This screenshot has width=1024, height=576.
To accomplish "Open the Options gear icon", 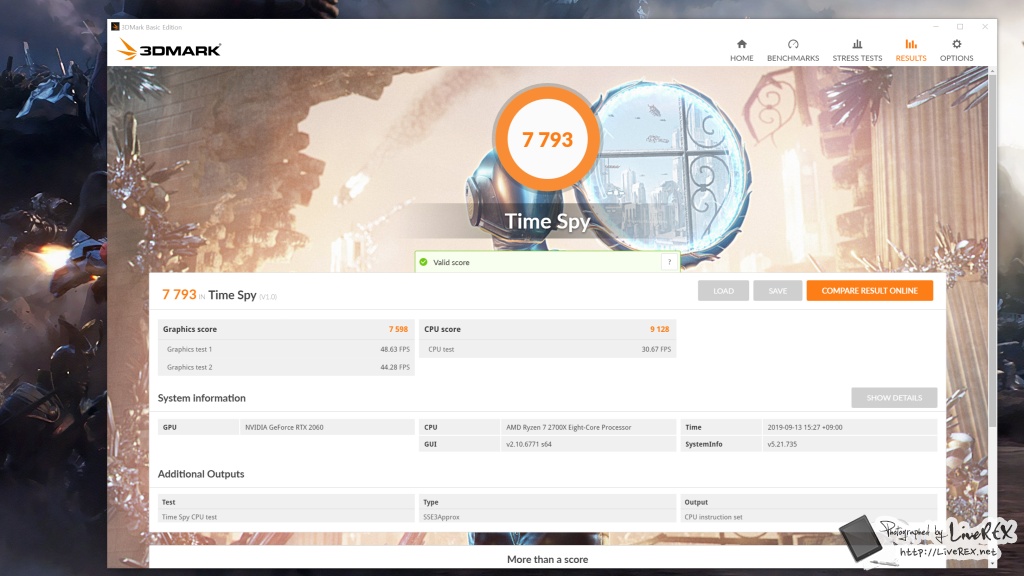I will click(956, 44).
